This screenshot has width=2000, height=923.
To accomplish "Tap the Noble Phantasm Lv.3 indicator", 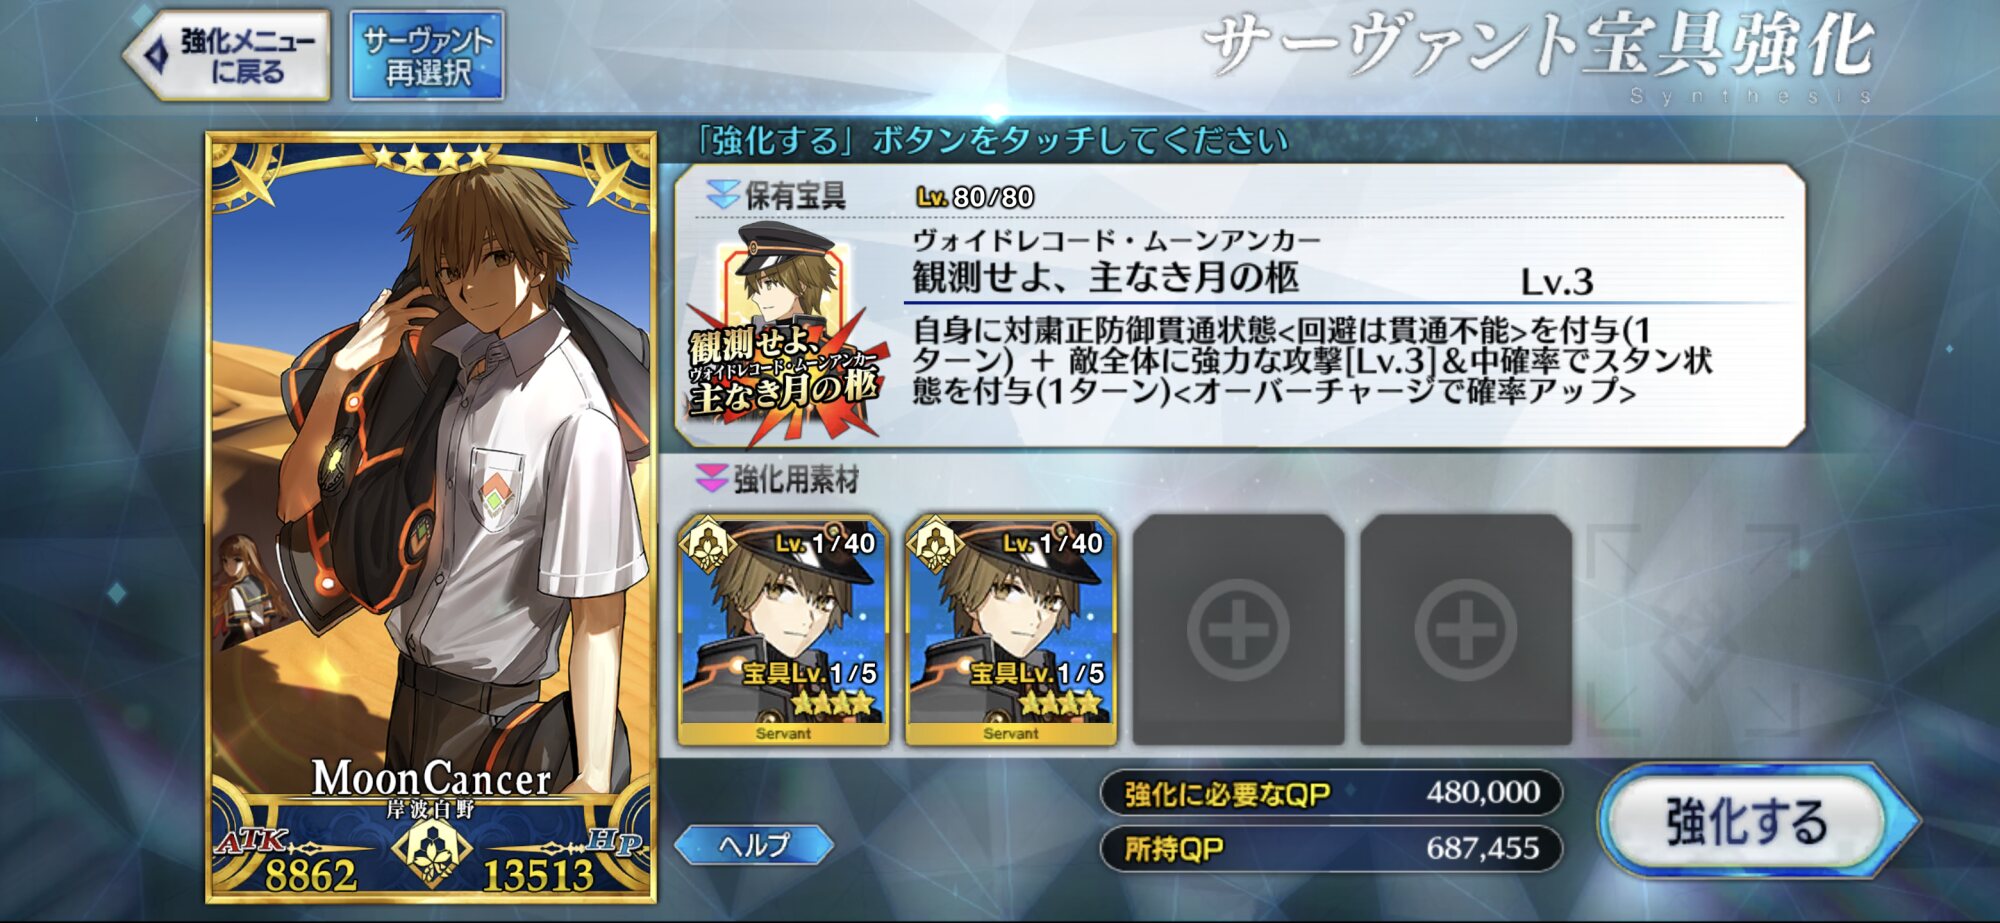I will click(x=1556, y=282).
